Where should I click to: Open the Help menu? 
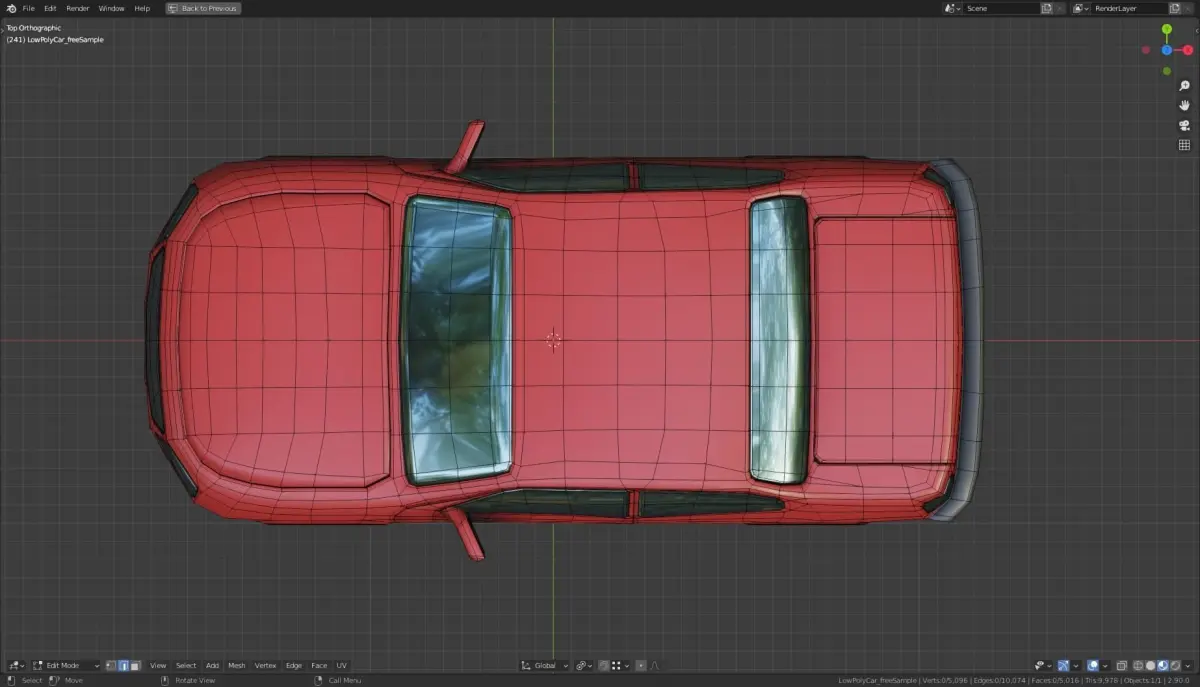point(142,8)
